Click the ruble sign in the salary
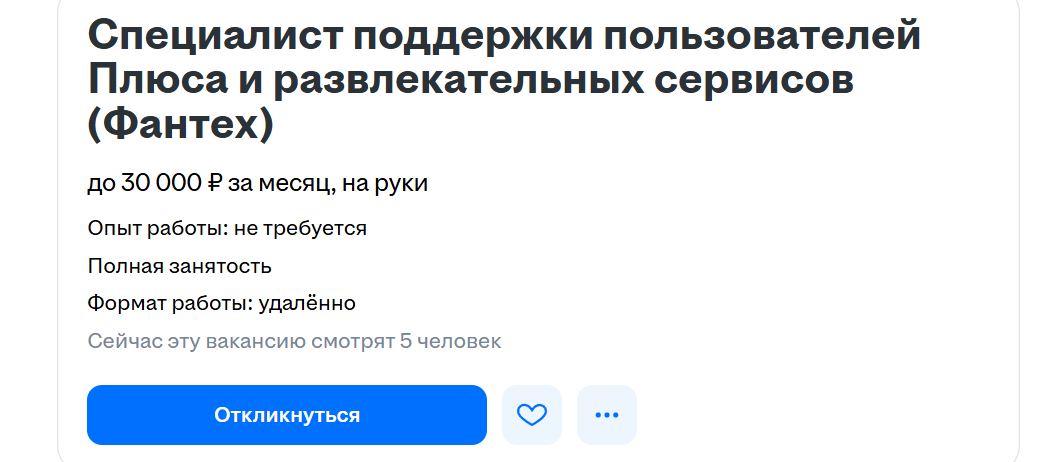Viewport: 1055px width, 462px height. (215, 183)
